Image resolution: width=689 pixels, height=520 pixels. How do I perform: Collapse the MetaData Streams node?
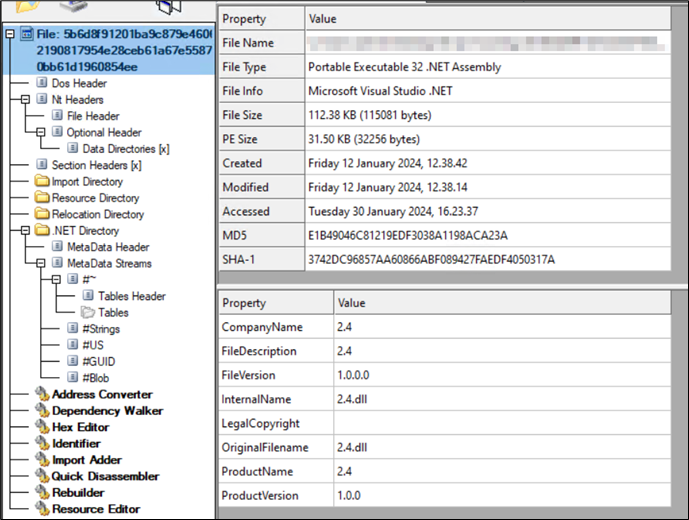(x=41, y=263)
